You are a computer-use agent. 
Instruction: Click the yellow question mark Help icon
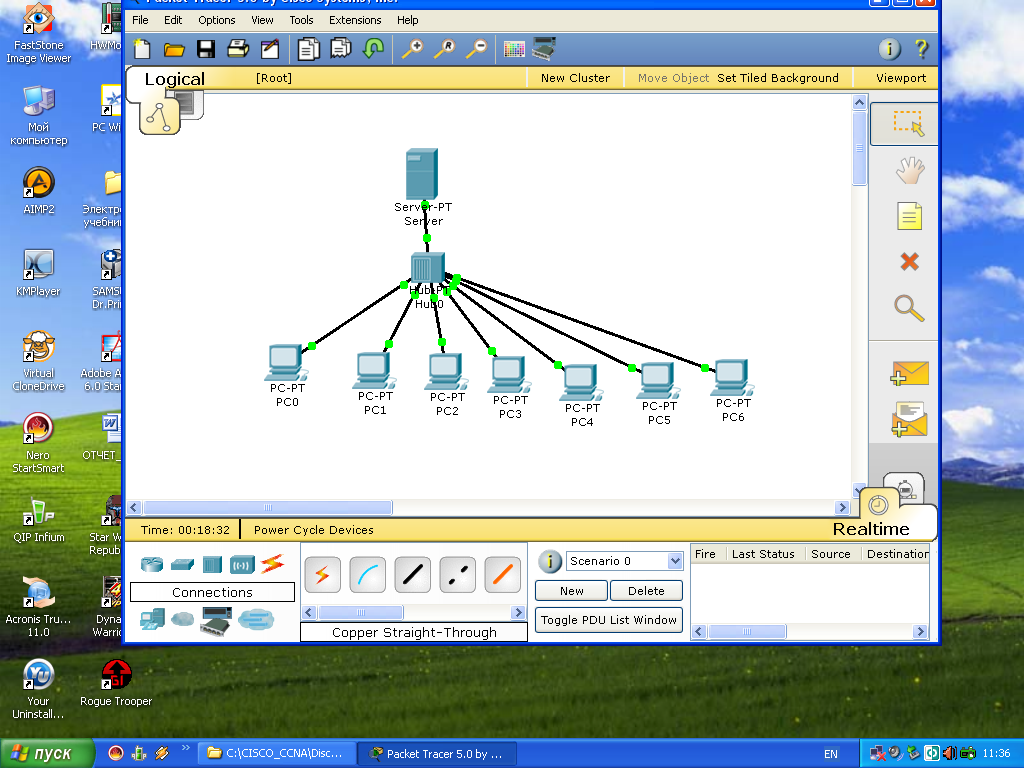(921, 49)
